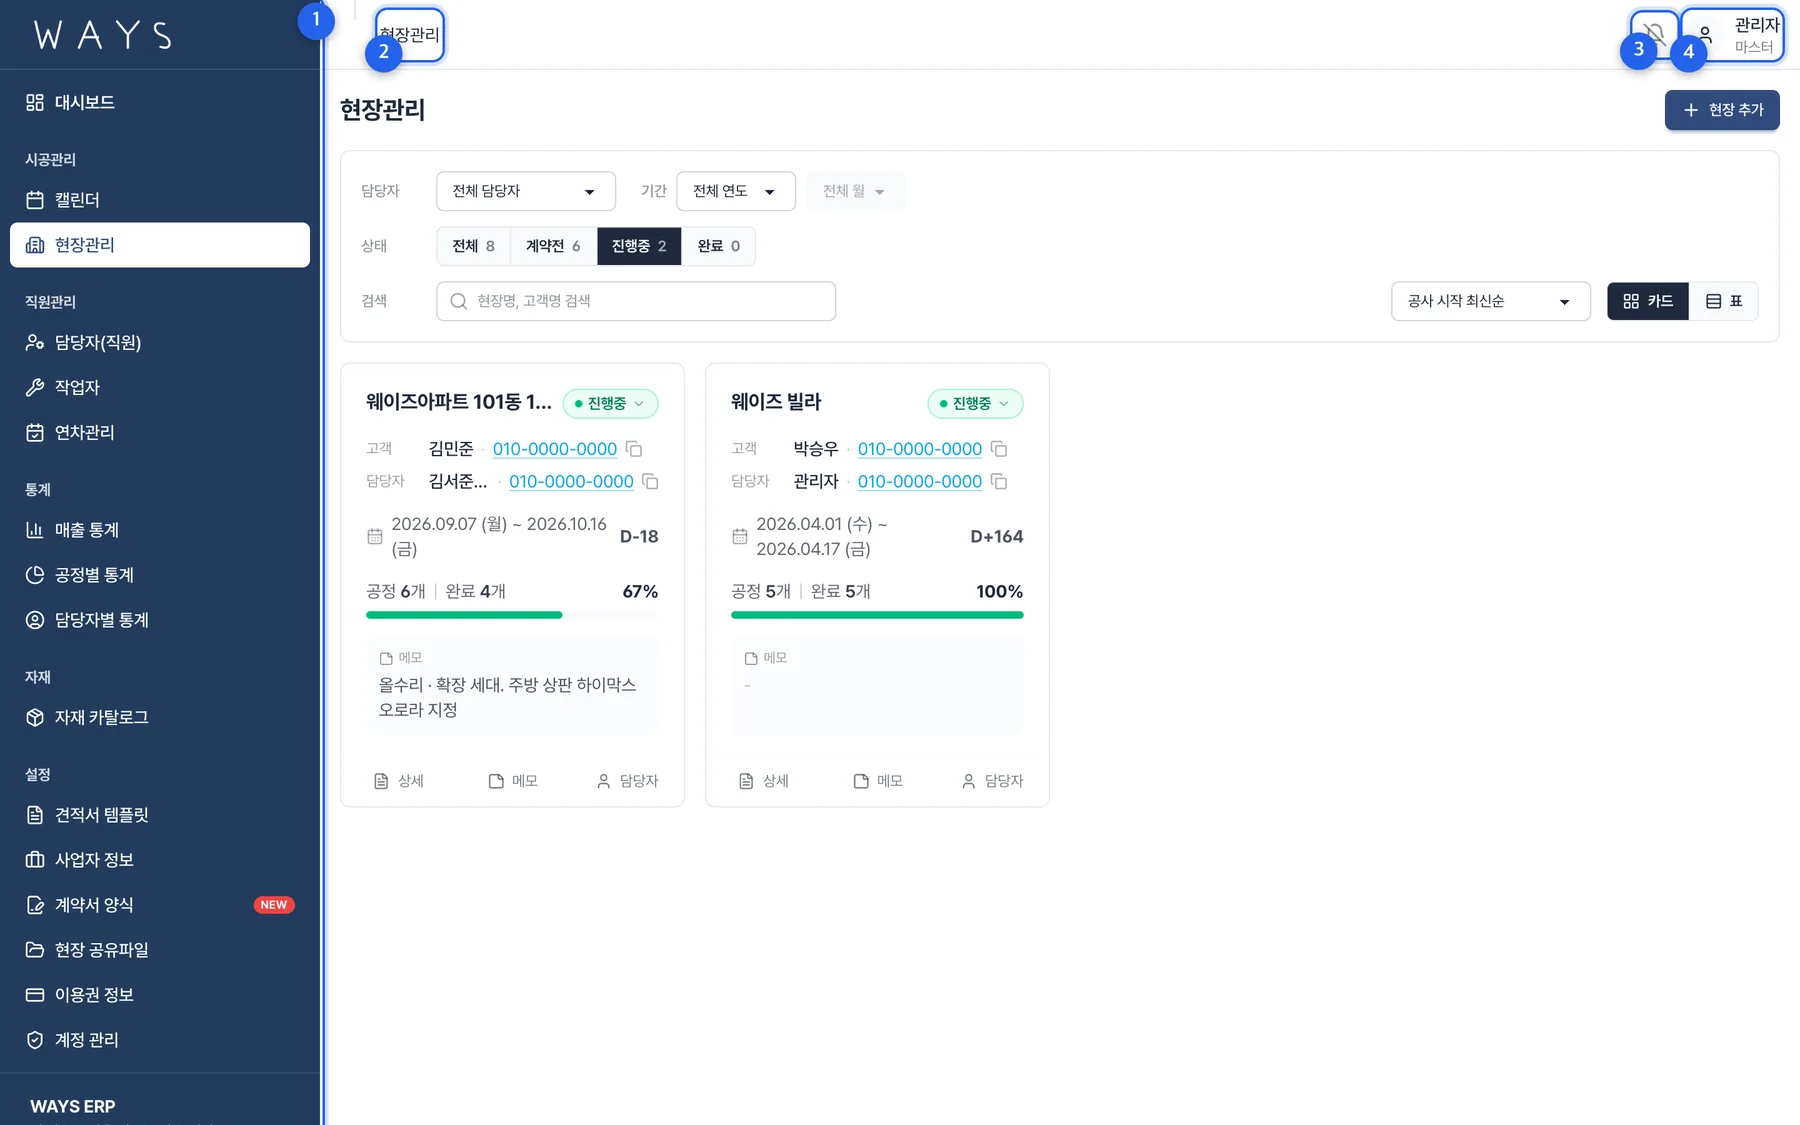
Task: Open the 공사 시작 최신순 sort dropdown
Action: point(1491,301)
